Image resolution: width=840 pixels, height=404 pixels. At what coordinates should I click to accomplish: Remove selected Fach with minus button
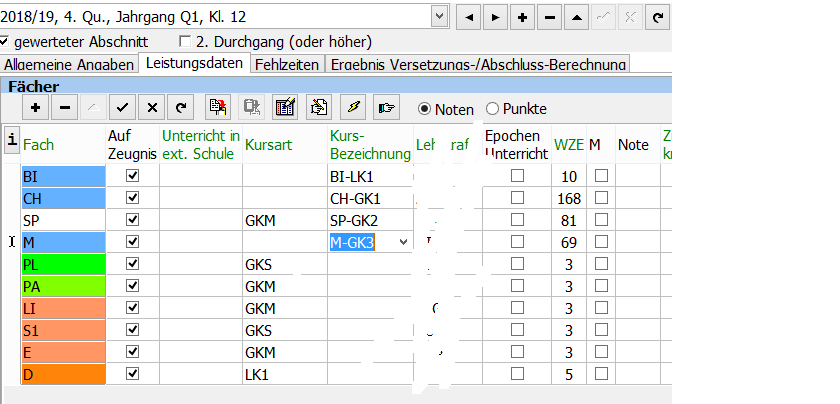(64, 108)
